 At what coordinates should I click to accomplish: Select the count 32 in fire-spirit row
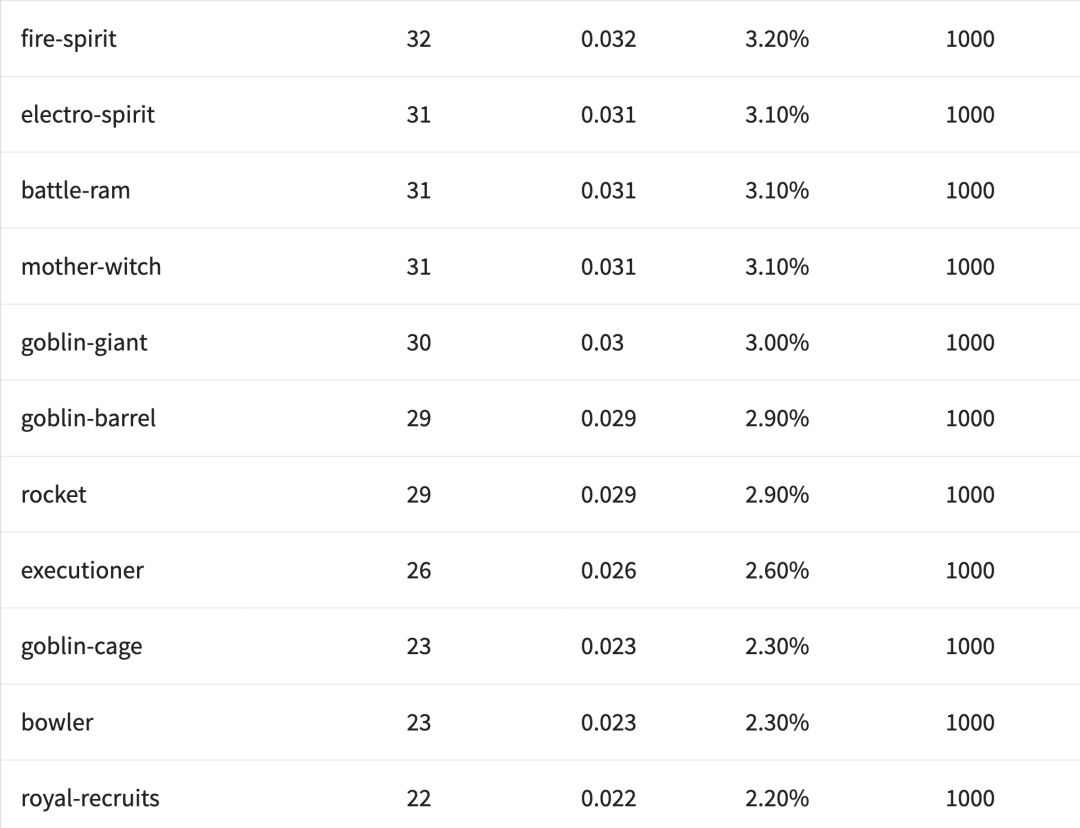tap(419, 39)
